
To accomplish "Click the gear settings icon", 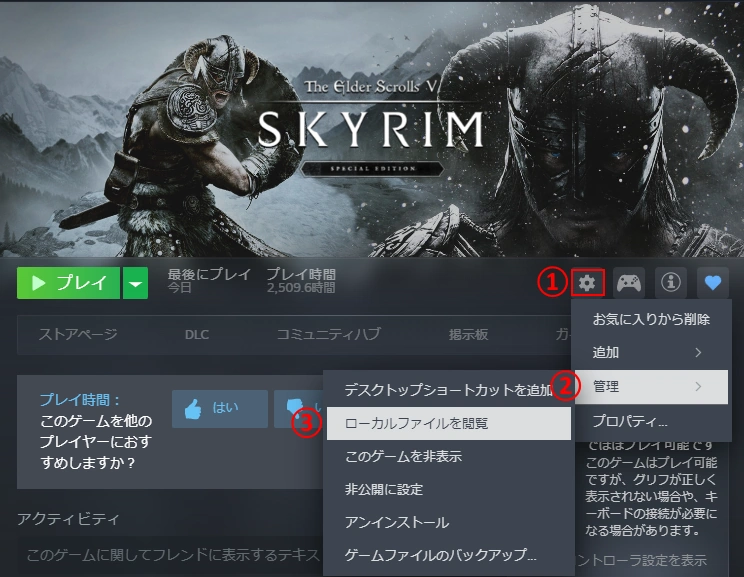I will (x=587, y=283).
